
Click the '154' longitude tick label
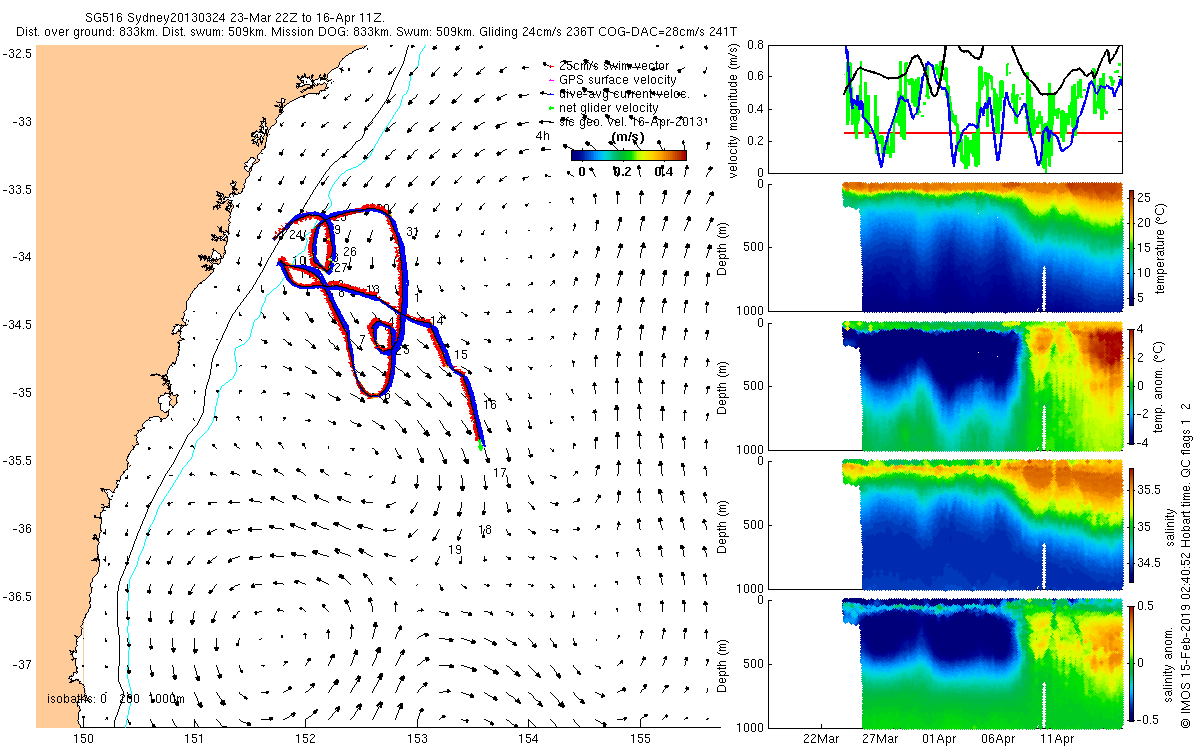pyautogui.click(x=529, y=739)
